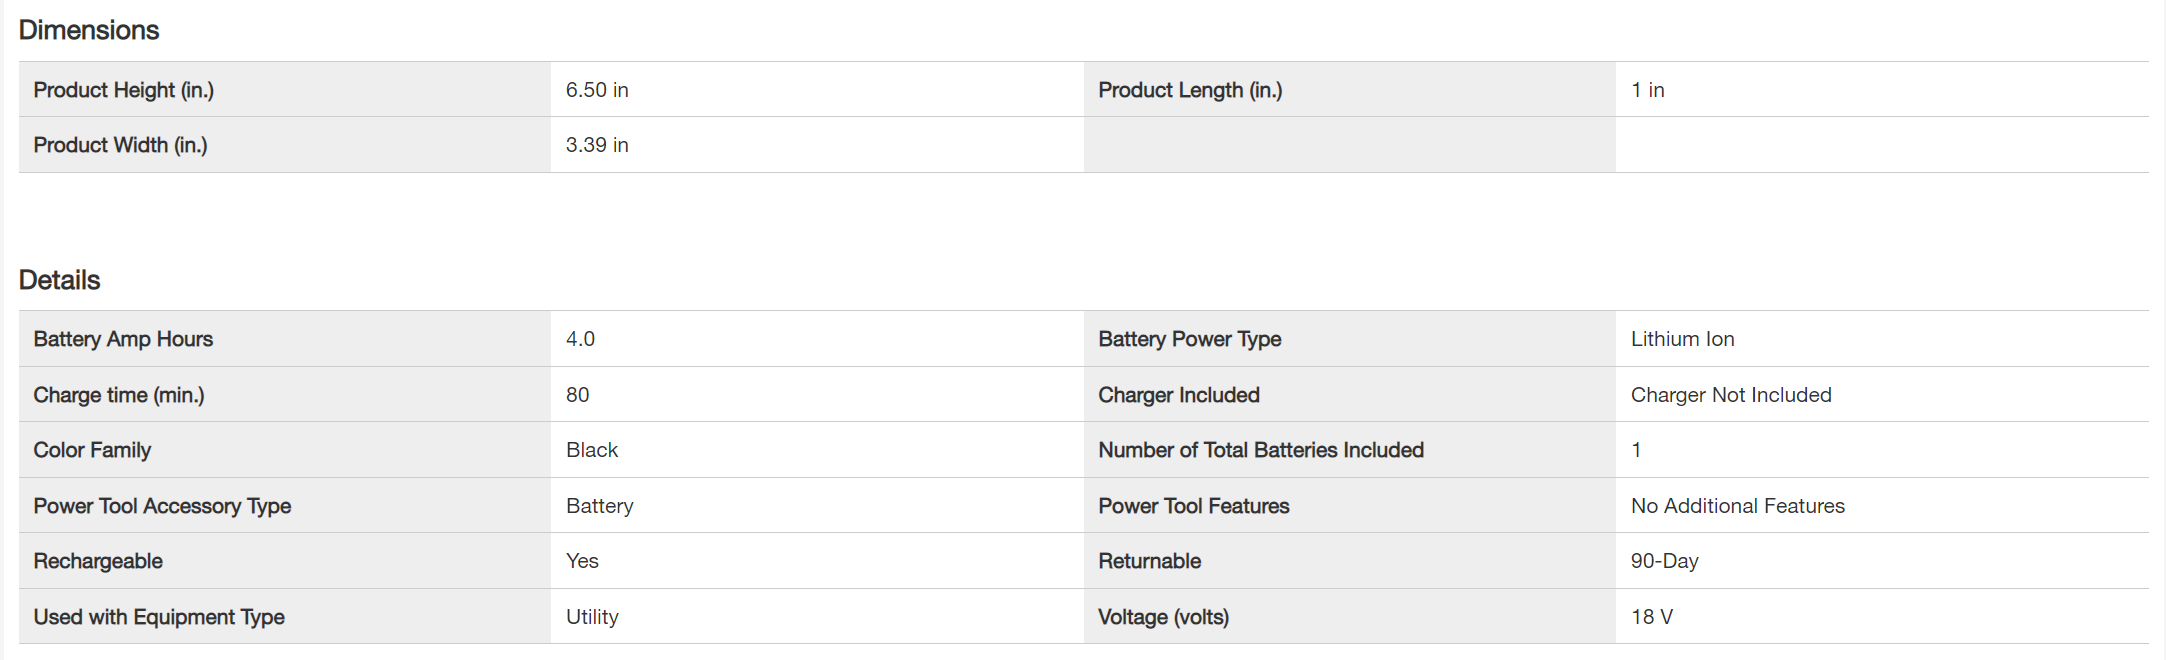Select the Product Height (in.) label
Image resolution: width=2166 pixels, height=660 pixels.
(x=124, y=90)
